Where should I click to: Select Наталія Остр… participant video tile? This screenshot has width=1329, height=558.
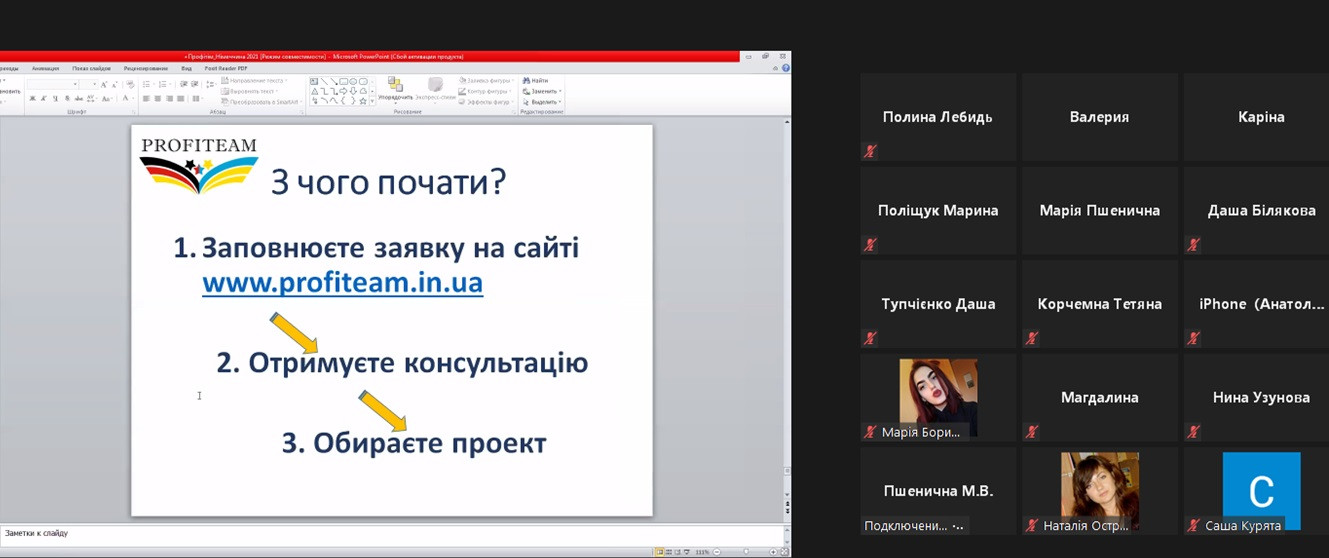coord(1100,491)
